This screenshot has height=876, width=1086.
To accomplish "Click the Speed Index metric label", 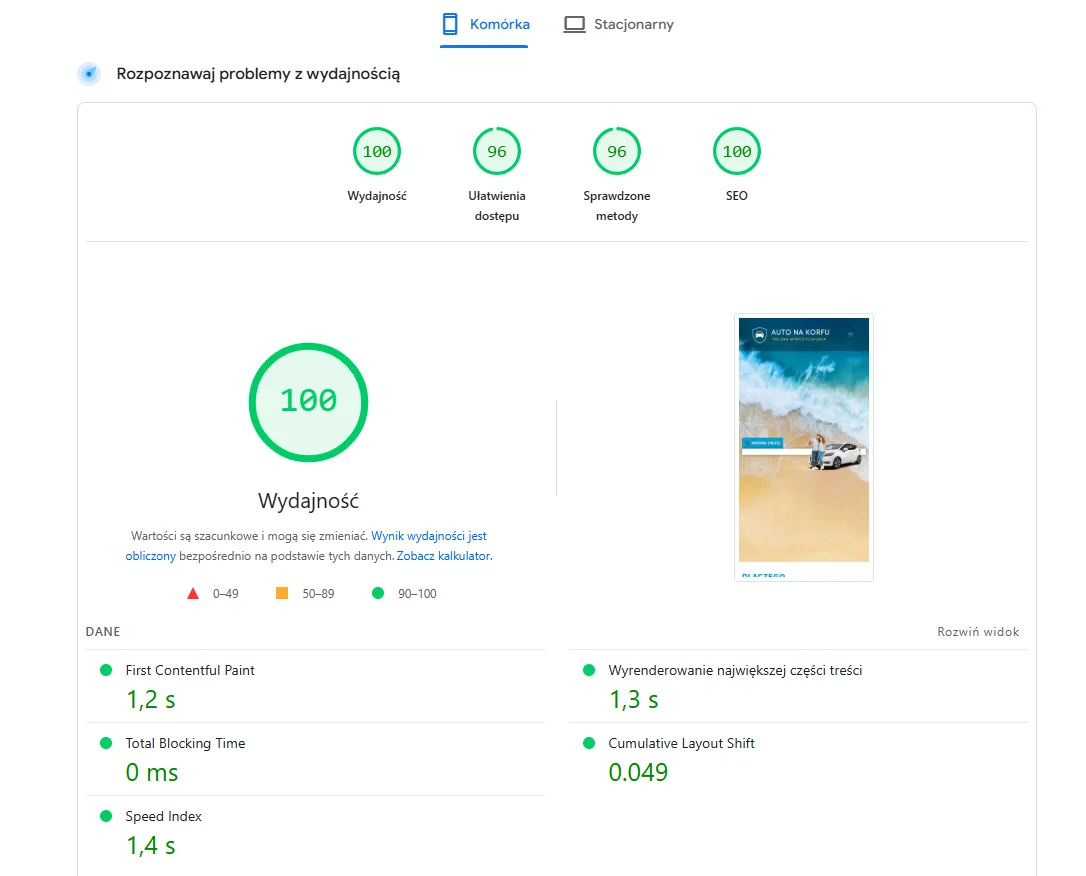I will pyautogui.click(x=163, y=816).
